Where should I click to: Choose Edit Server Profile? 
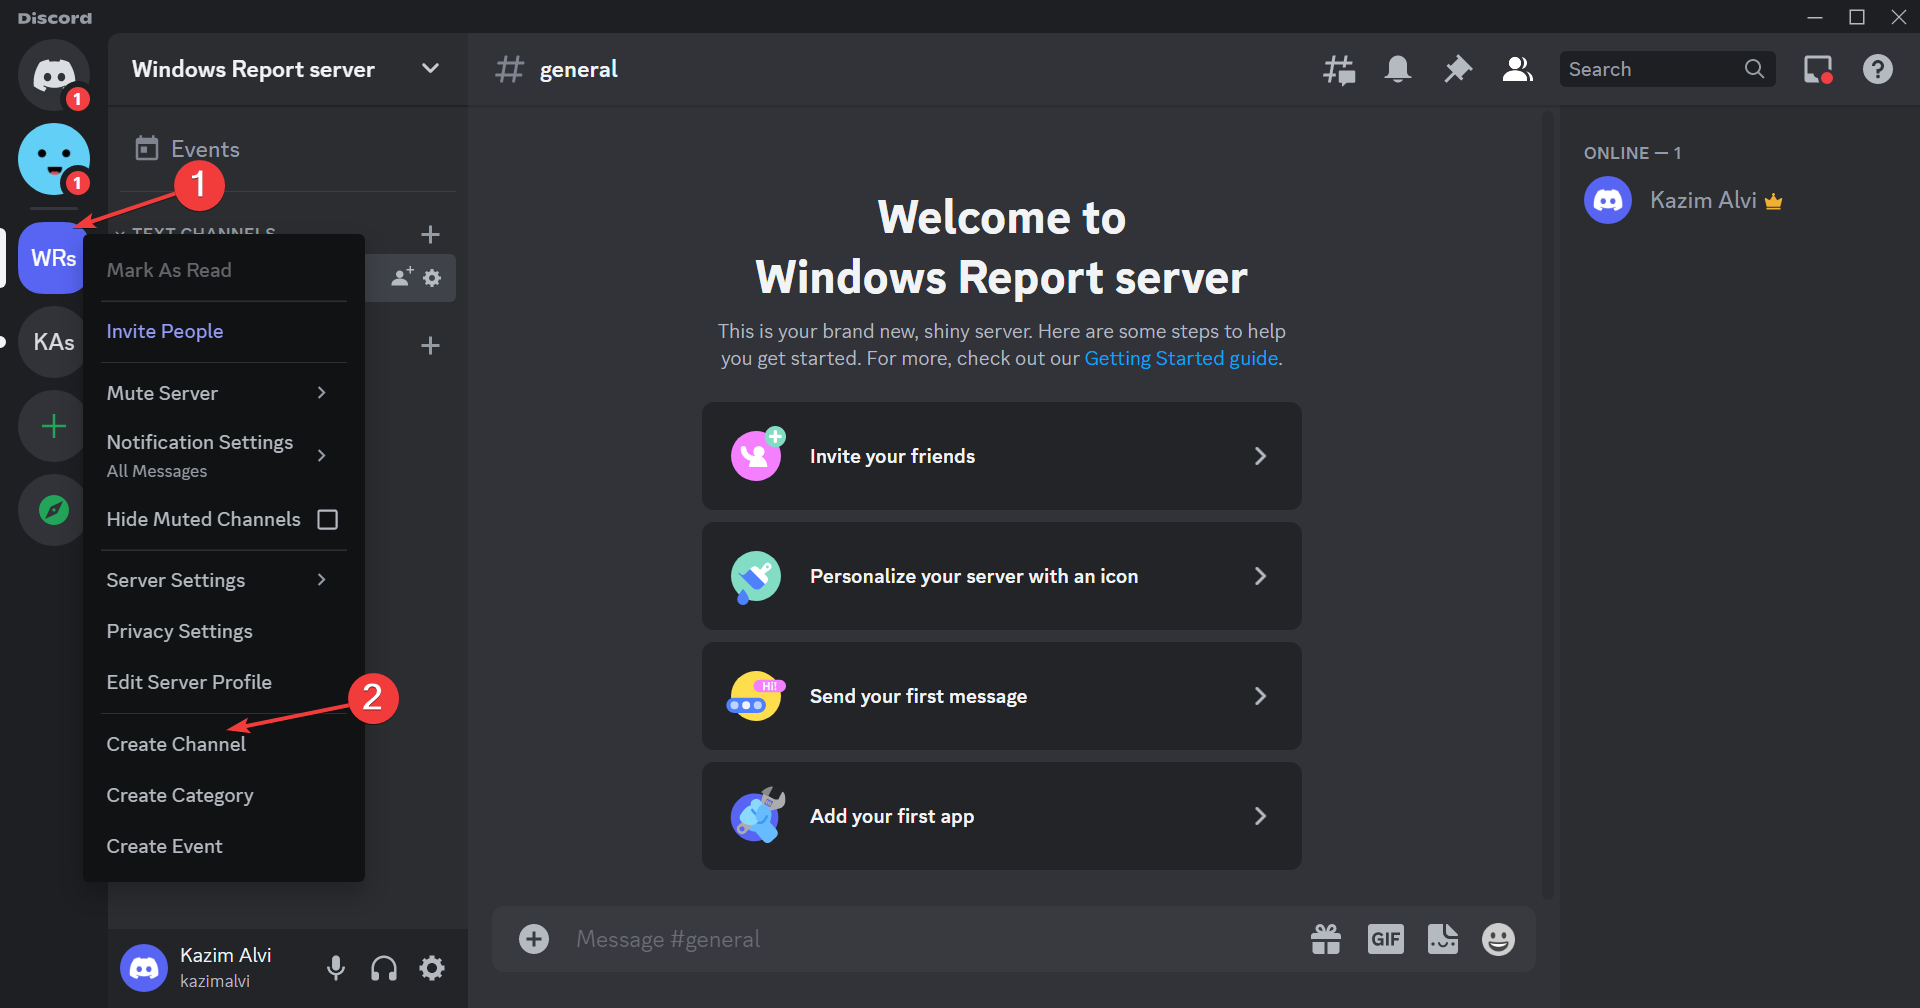click(224, 682)
